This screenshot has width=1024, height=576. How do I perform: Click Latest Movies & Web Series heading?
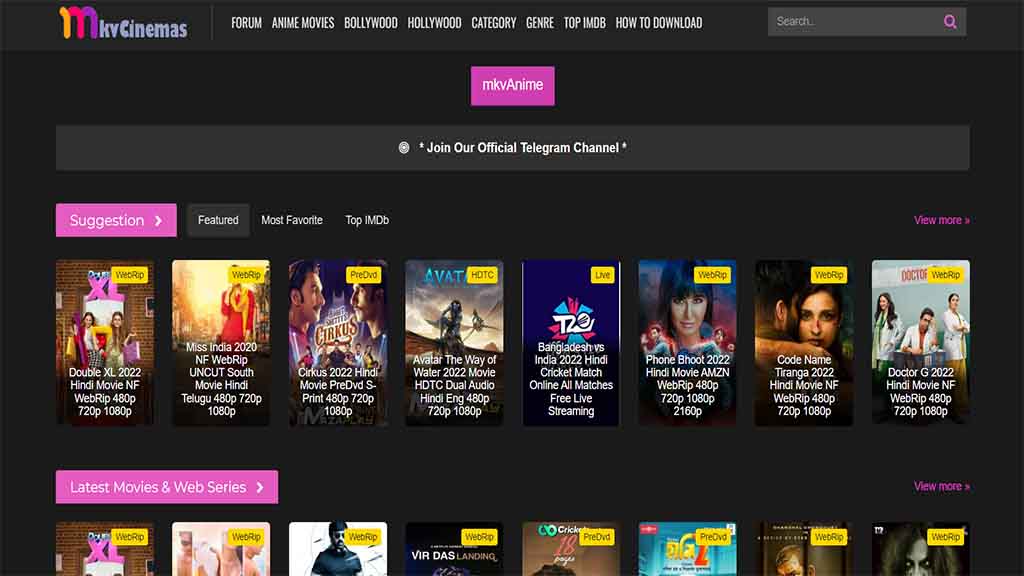[x=167, y=487]
